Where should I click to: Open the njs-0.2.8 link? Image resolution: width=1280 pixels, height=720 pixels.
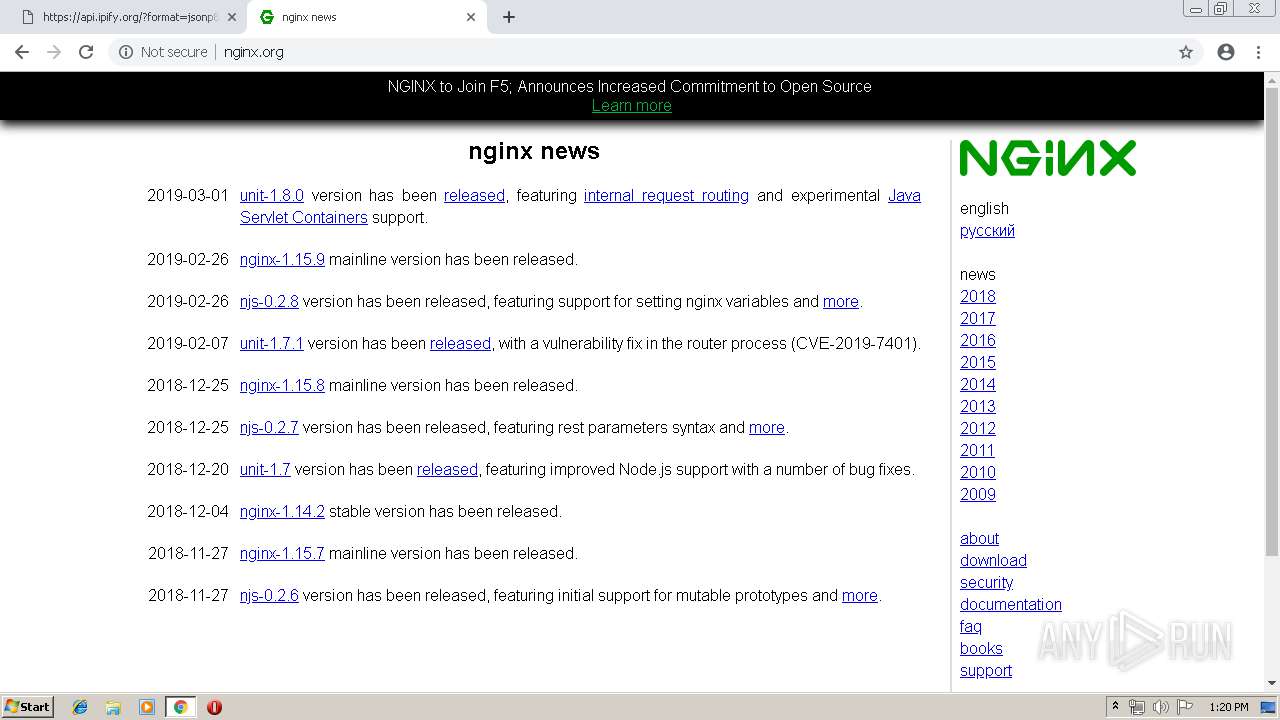point(269,302)
